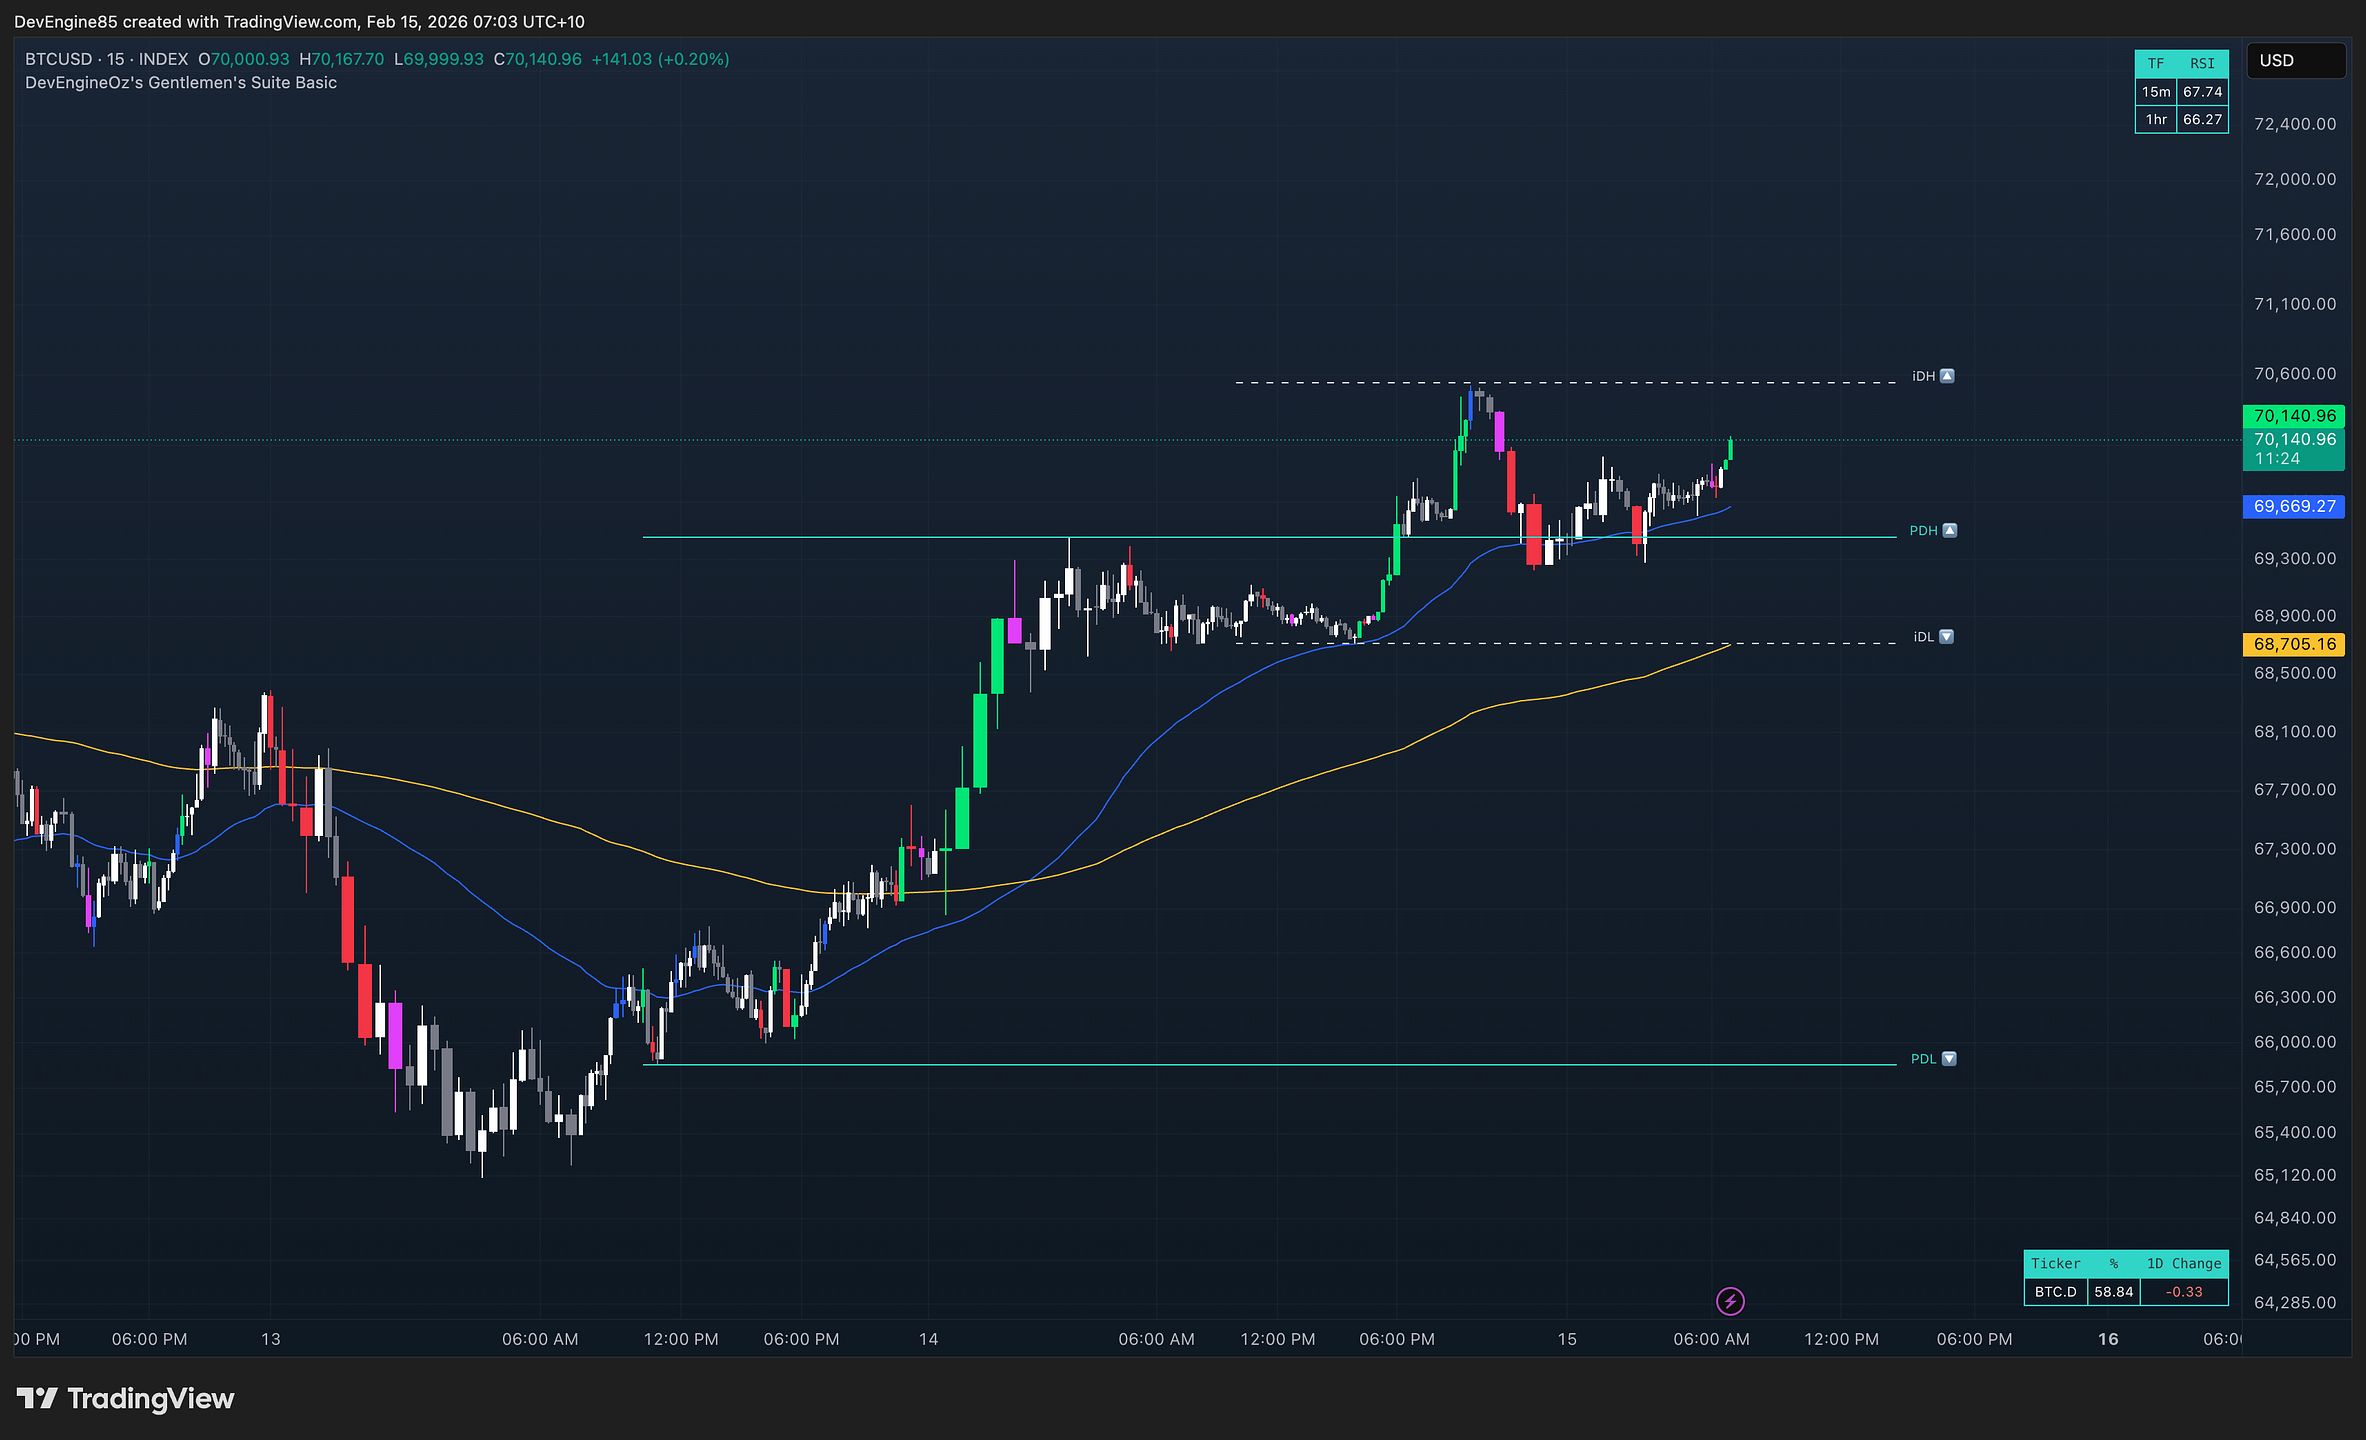Viewport: 2366px width, 1440px height.
Task: Click the blue 69,669.27 moving average label
Action: (x=2294, y=506)
